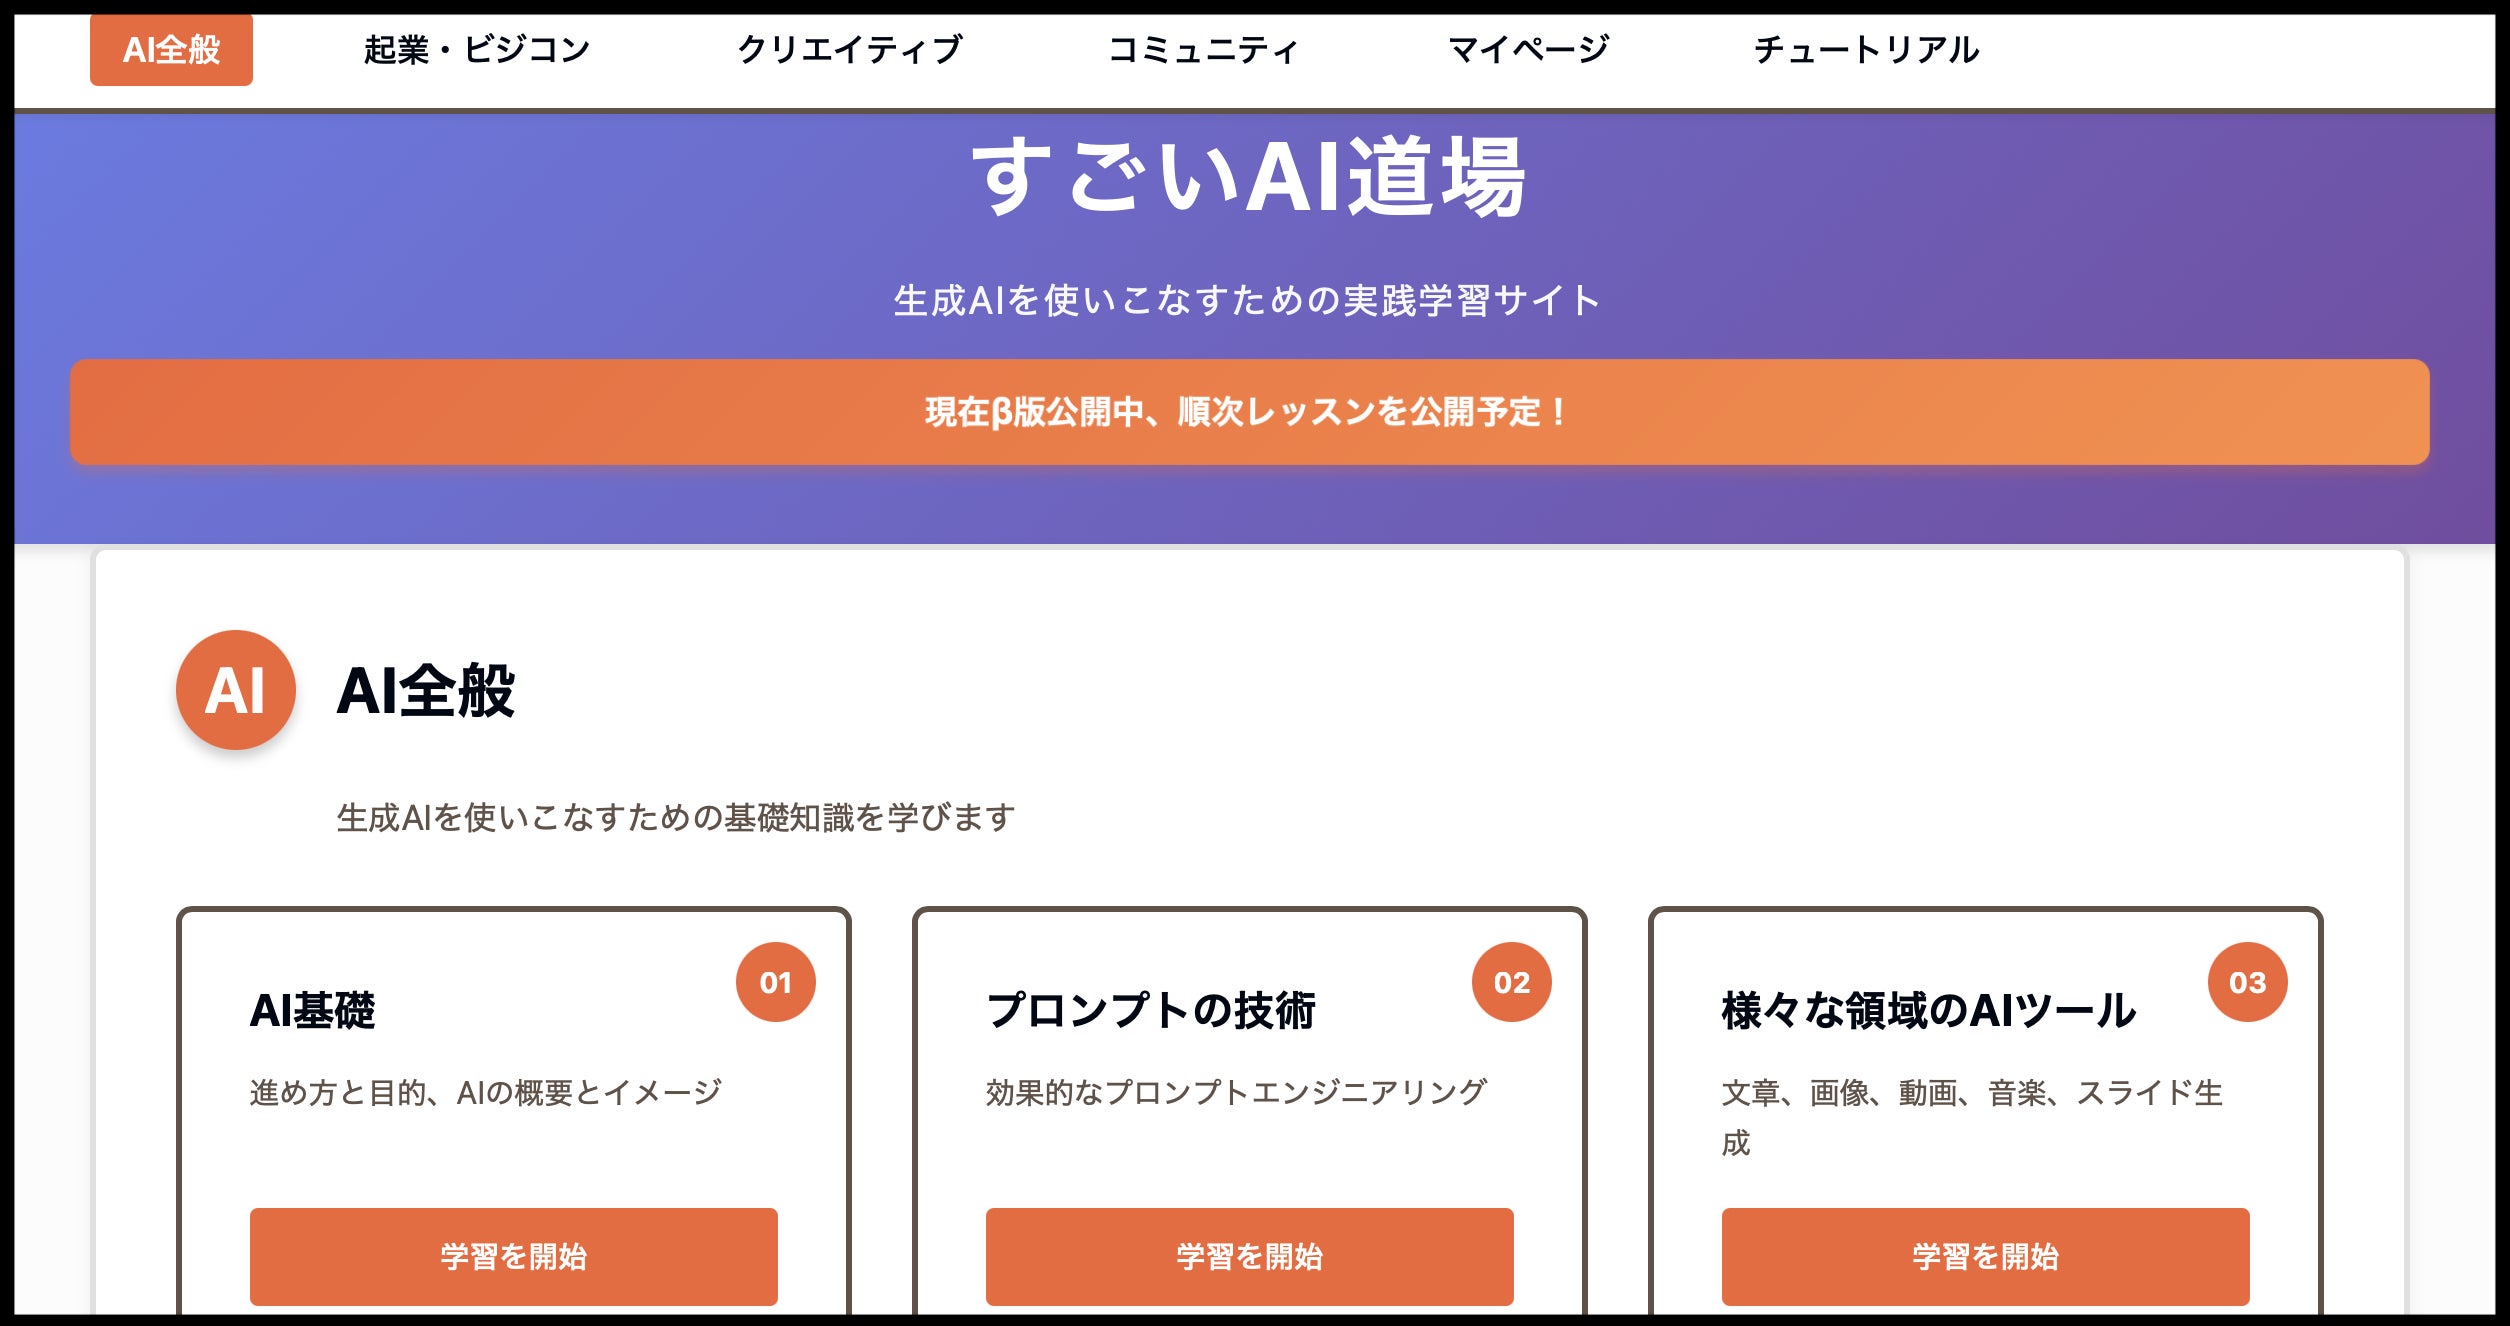The image size is (2510, 1326).
Task: Click the 01 number badge
Action: coord(775,982)
